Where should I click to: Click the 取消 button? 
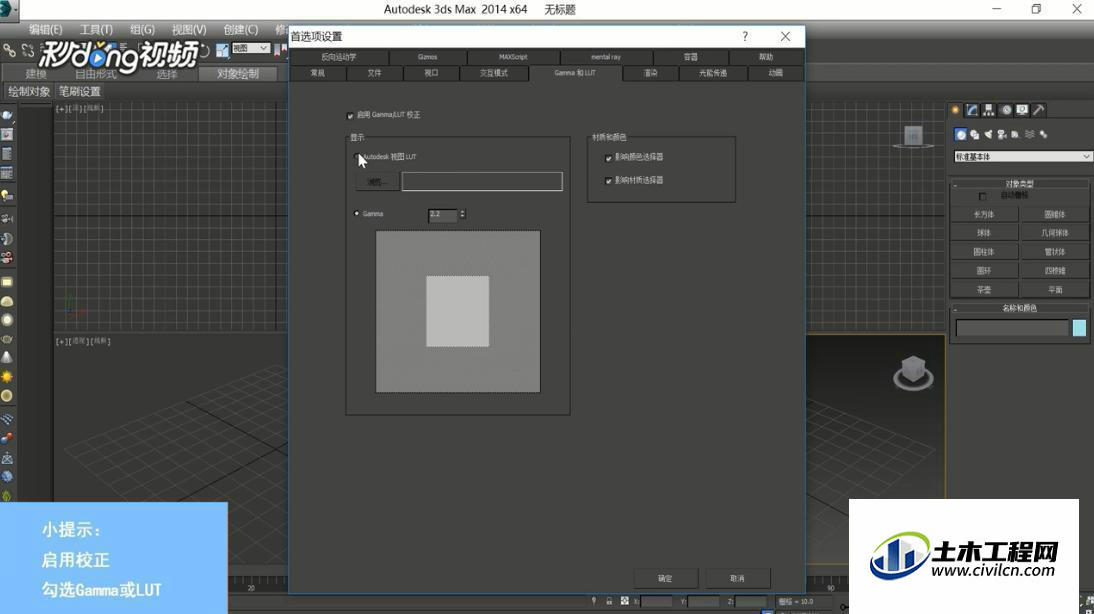coord(737,578)
